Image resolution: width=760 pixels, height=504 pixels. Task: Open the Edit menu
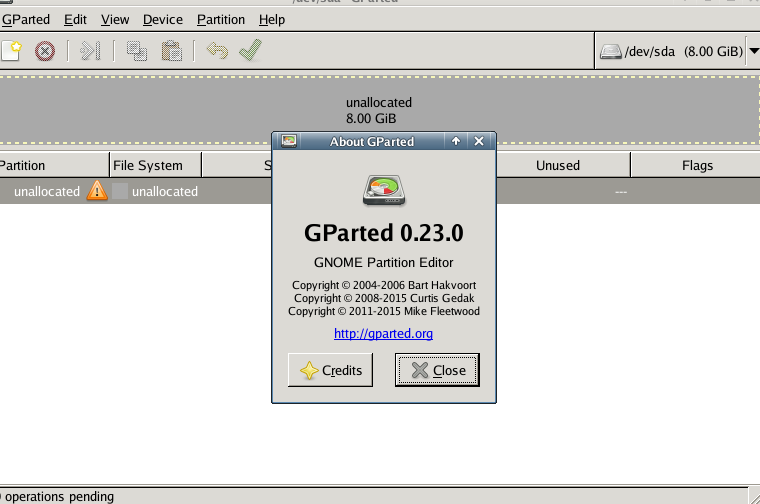pos(75,20)
